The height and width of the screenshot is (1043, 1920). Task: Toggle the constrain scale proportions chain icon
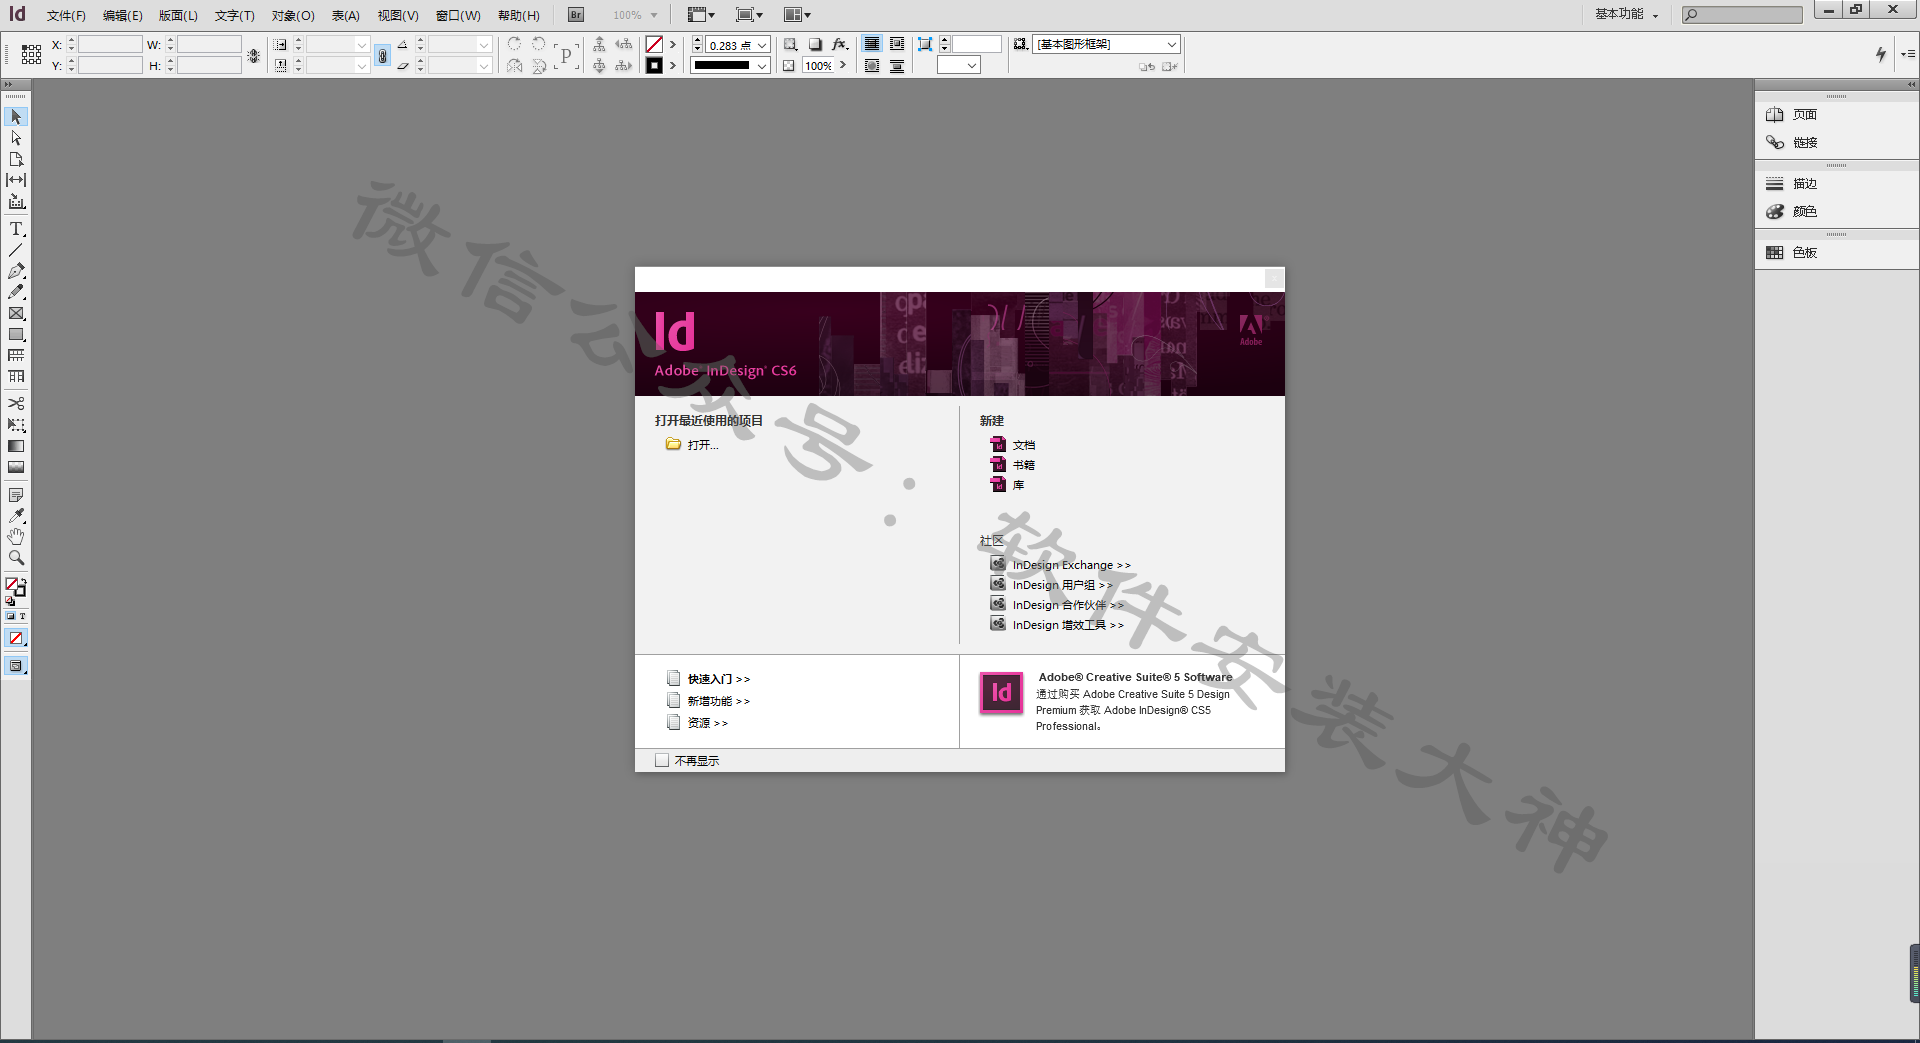coord(382,56)
